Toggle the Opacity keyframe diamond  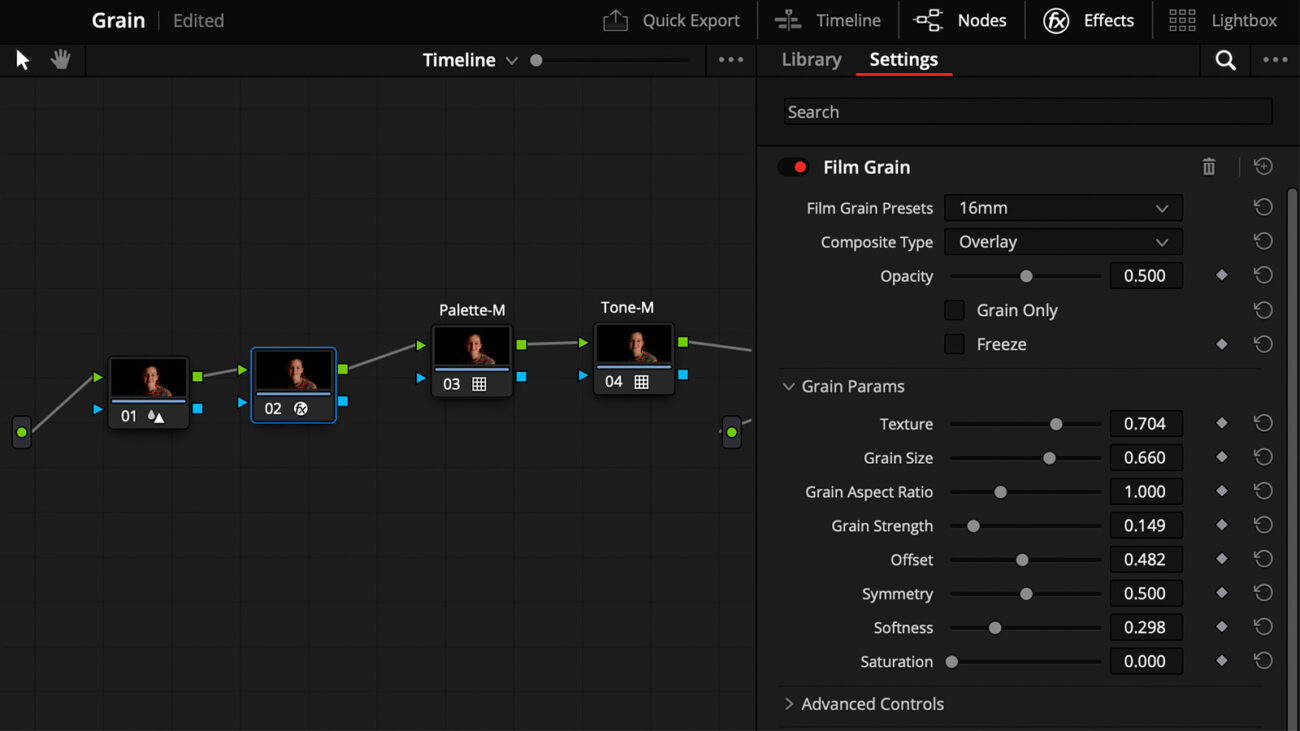click(x=1221, y=275)
